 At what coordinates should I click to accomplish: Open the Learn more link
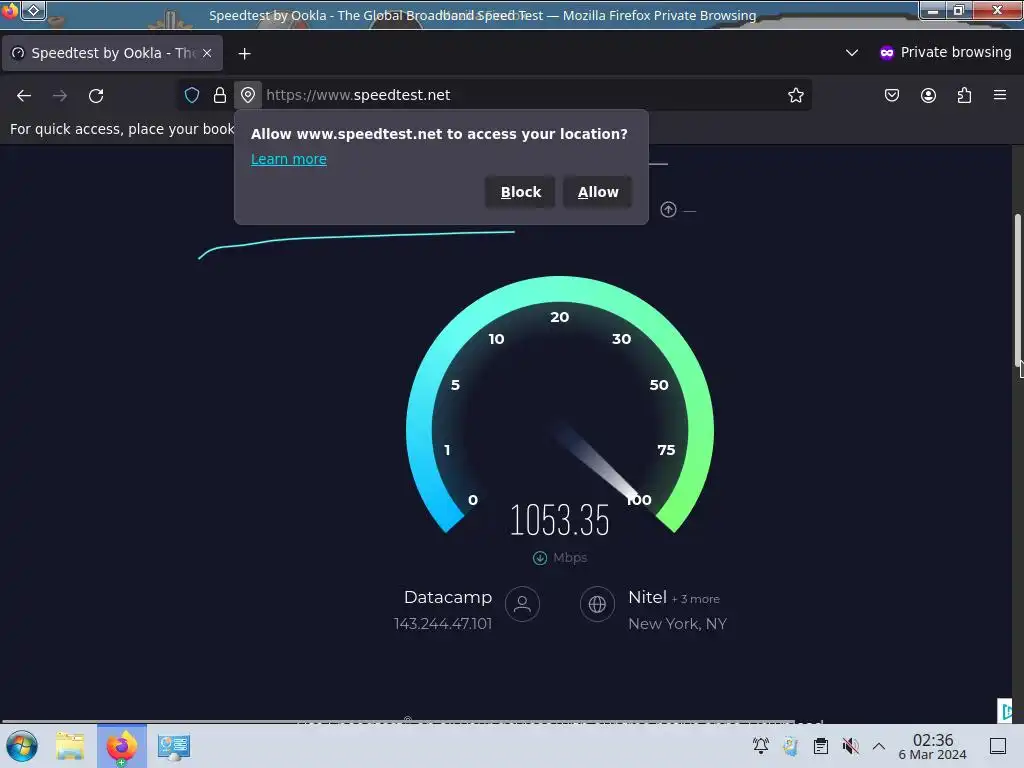pos(289,159)
